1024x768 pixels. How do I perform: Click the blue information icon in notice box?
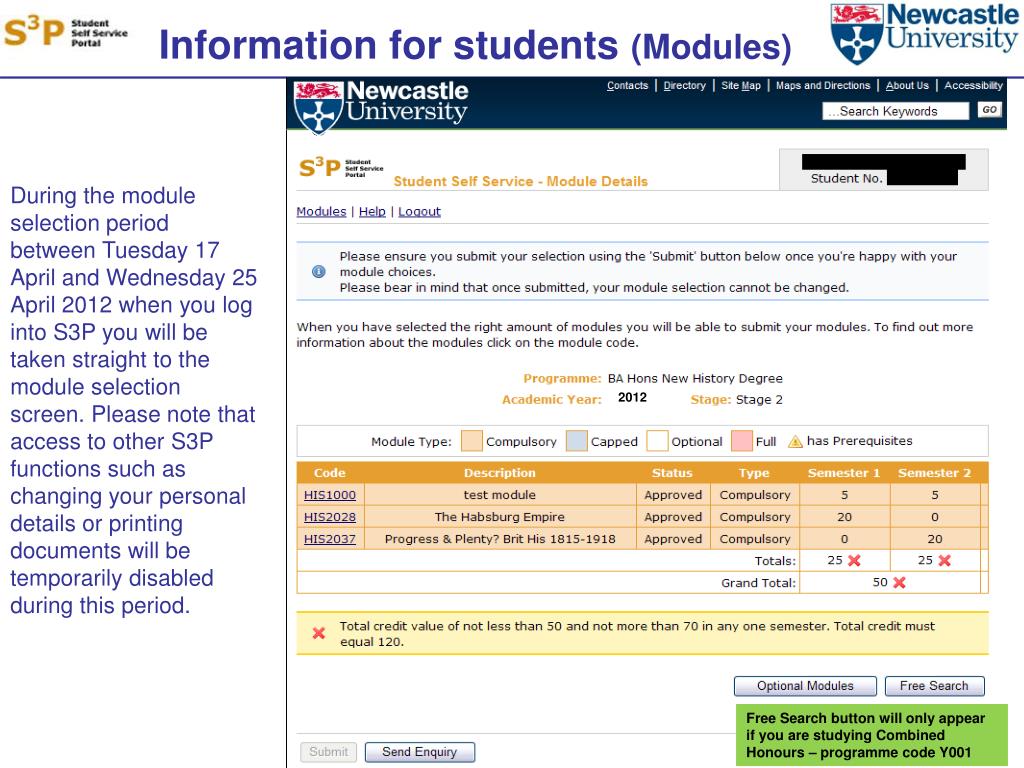pos(319,272)
